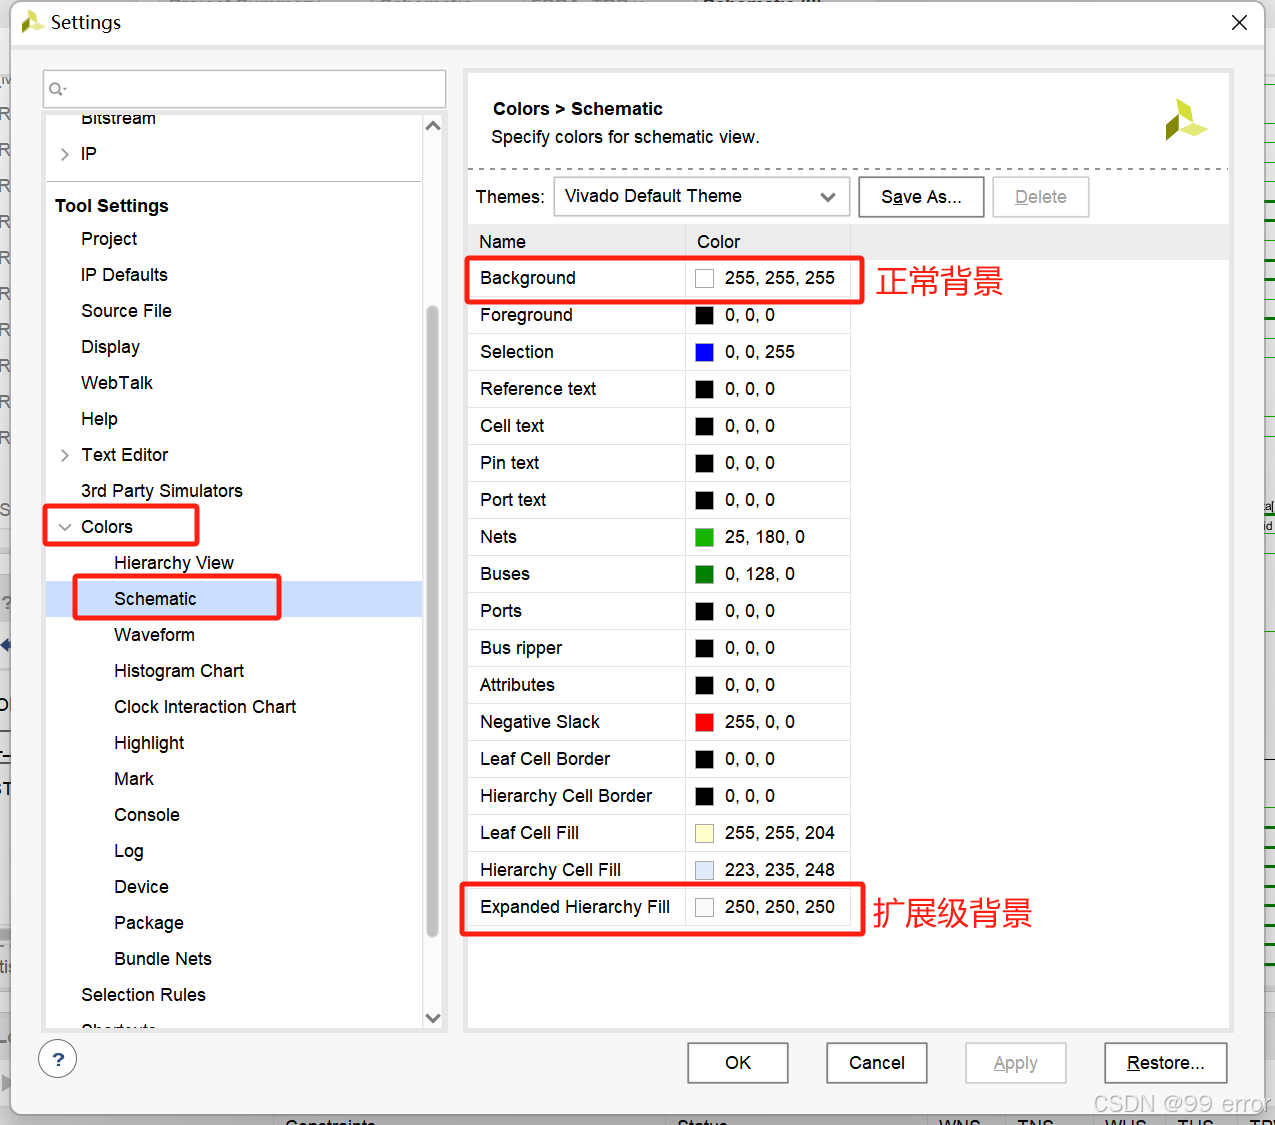The width and height of the screenshot is (1275, 1125).
Task: Click the OK button
Action: click(x=738, y=1063)
